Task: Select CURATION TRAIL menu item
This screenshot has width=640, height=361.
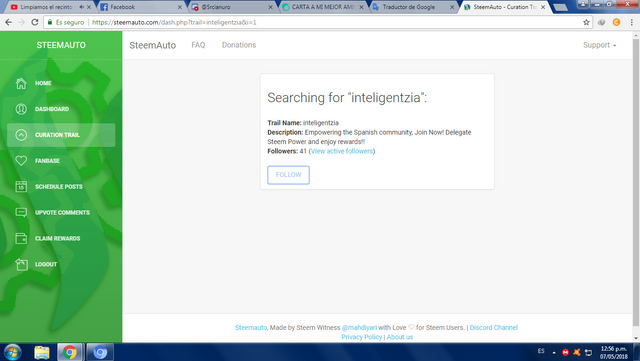Action: (57, 135)
